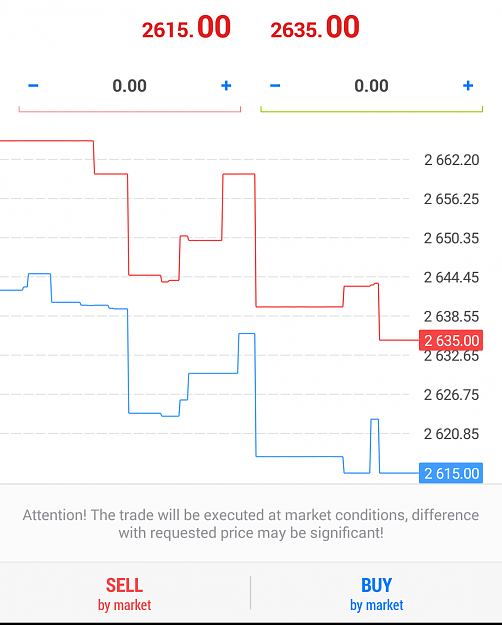Click the green underline beneath take profit field
The height and width of the screenshot is (625, 502).
(x=372, y=110)
